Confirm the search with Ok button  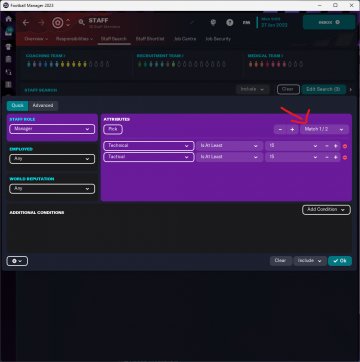(340, 261)
